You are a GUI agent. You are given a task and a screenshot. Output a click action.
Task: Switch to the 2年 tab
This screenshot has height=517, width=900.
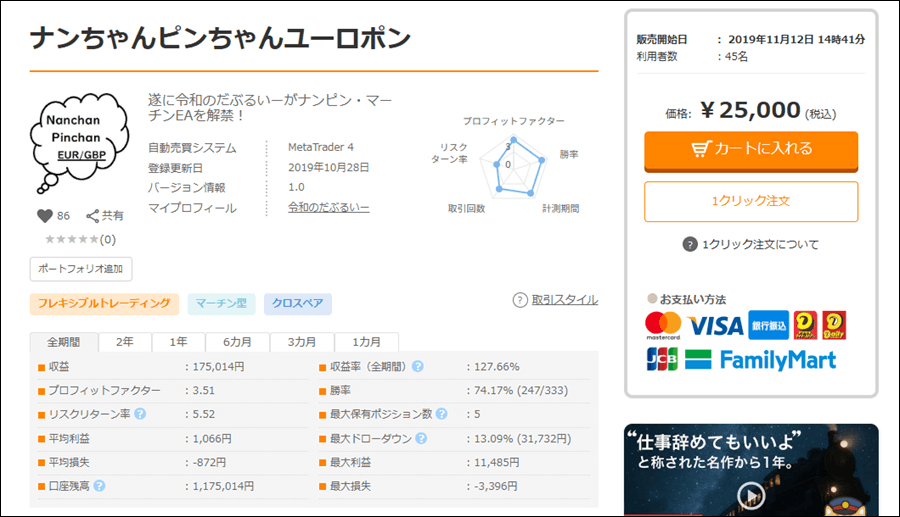[125, 341]
